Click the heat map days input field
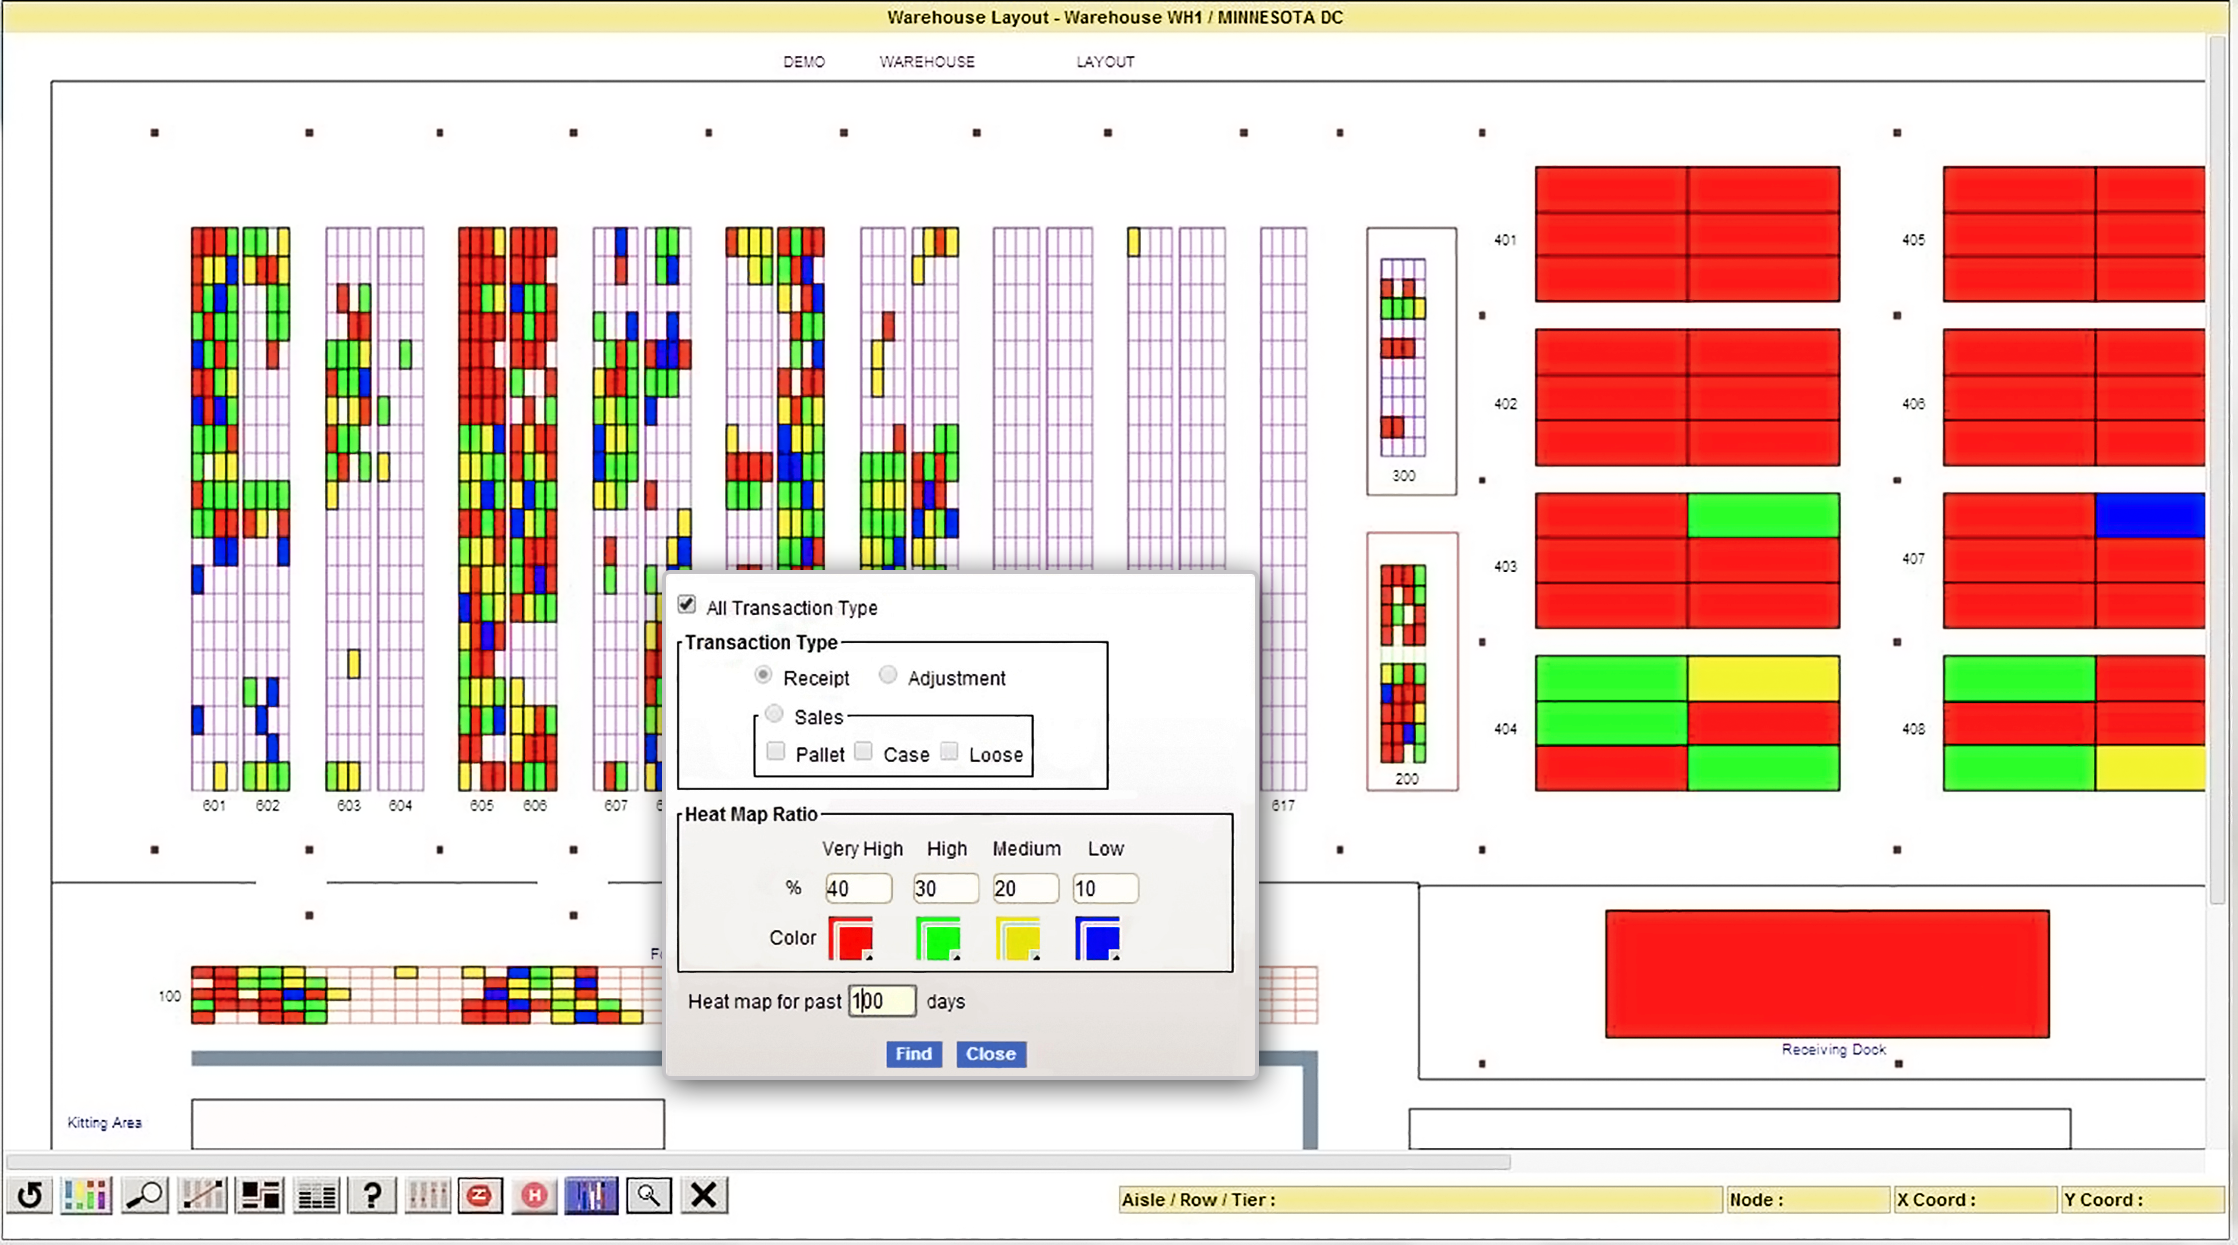The height and width of the screenshot is (1245, 2238). click(x=882, y=1001)
